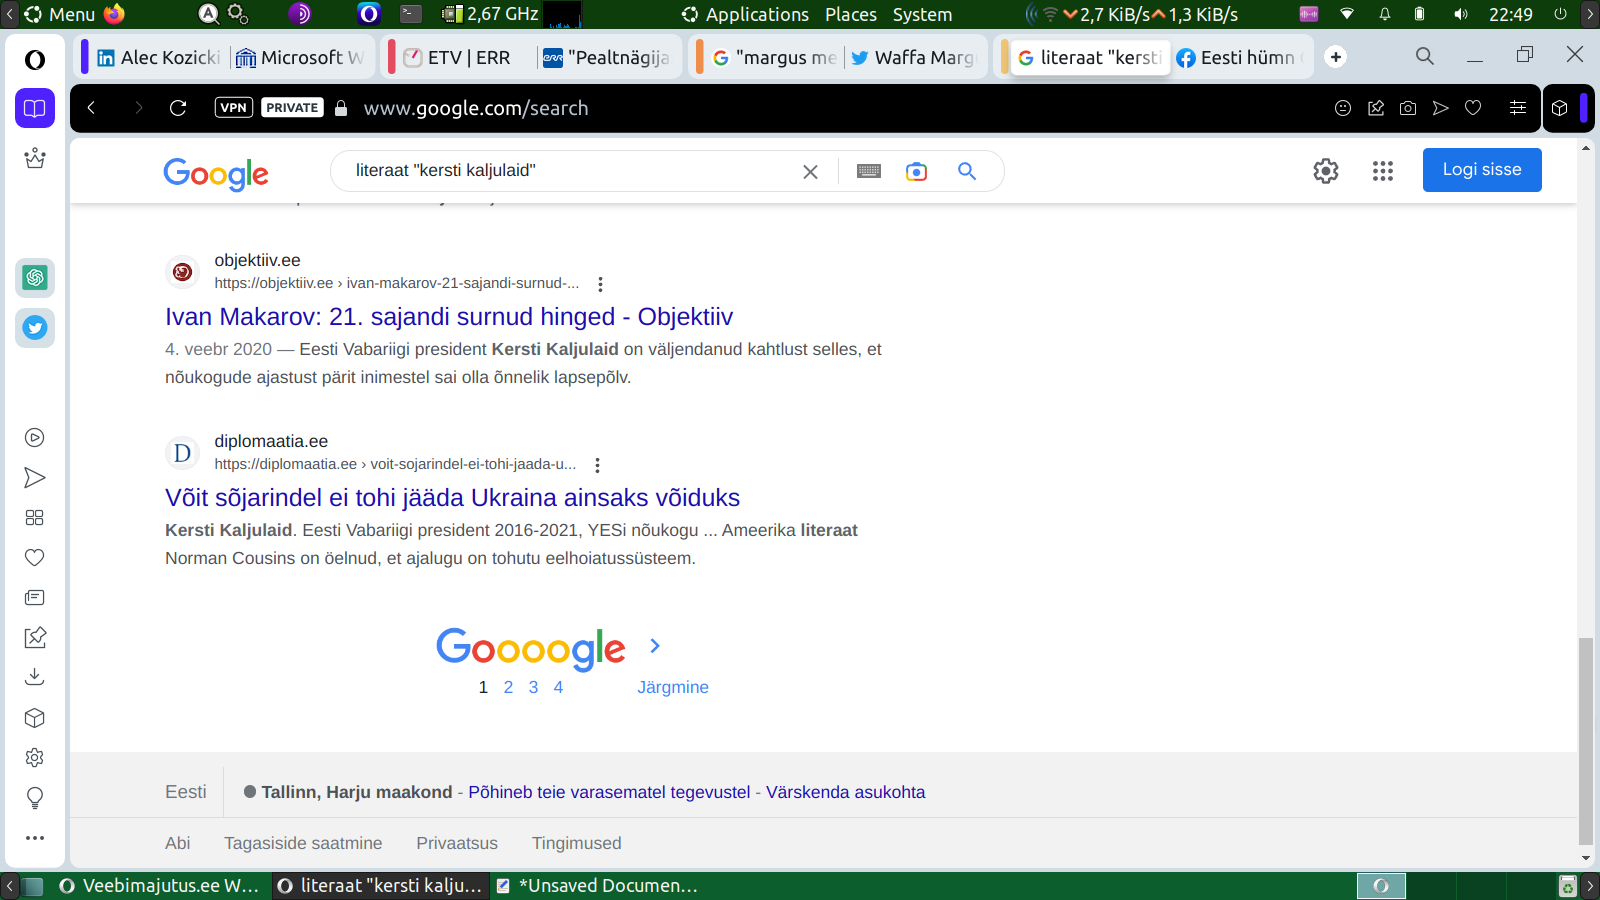Switch to Waffa Marg Twitter tab
The height and width of the screenshot is (900, 1600).
pyautogui.click(x=913, y=58)
